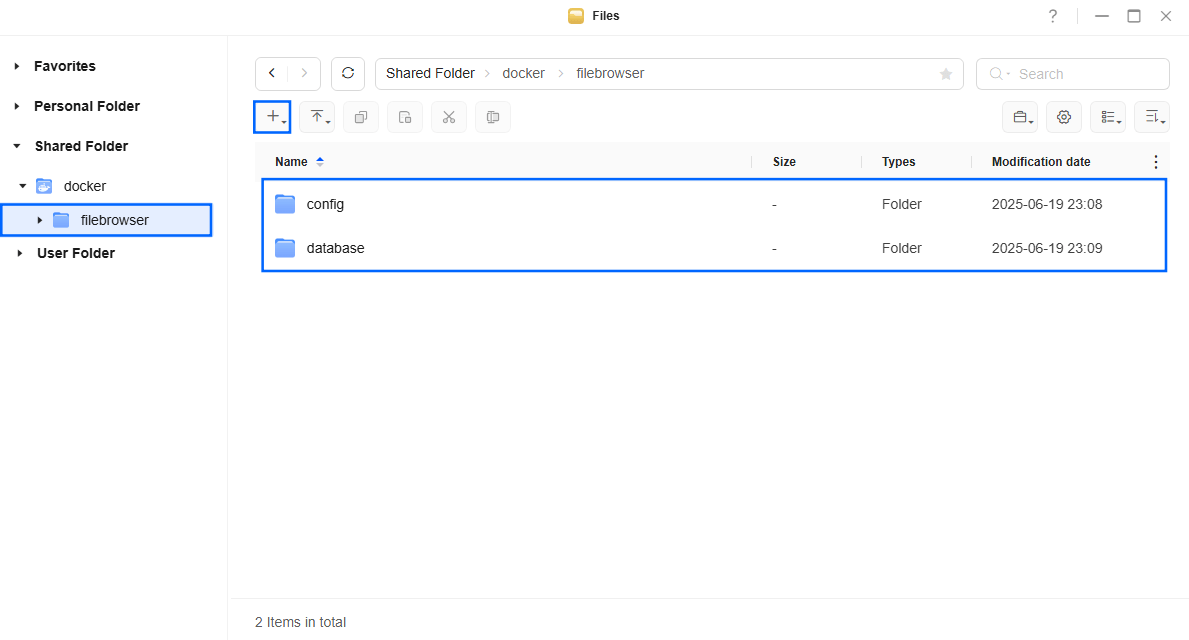Expand the filebrowser tree arrow

[x=39, y=220]
